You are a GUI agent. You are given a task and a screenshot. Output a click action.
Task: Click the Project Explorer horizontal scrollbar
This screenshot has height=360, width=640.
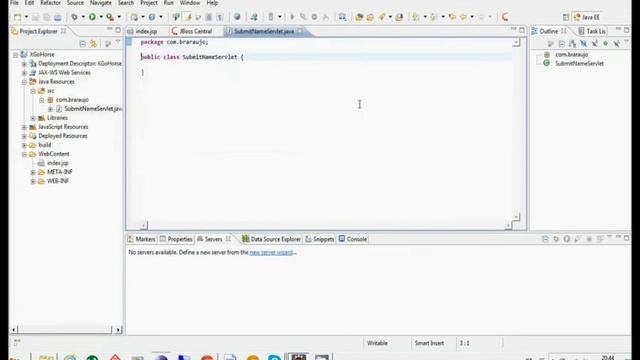tap(64, 329)
